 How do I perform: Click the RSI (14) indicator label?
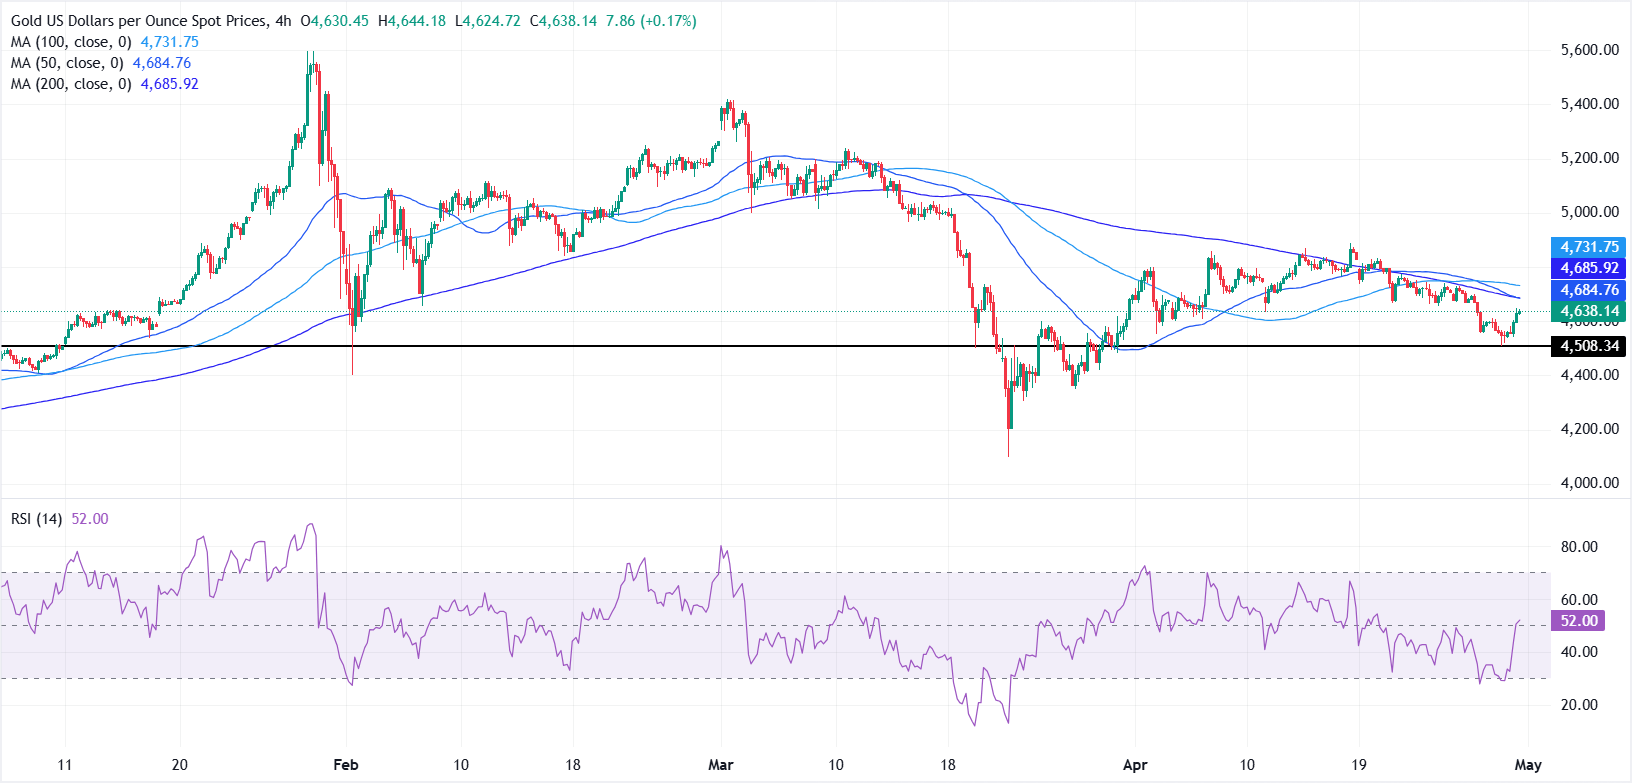click(x=37, y=519)
